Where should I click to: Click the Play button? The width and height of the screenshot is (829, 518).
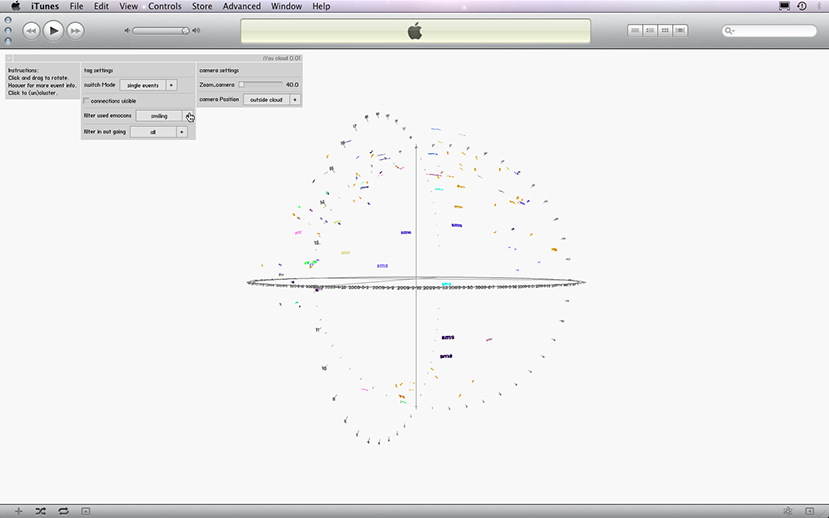tap(53, 31)
